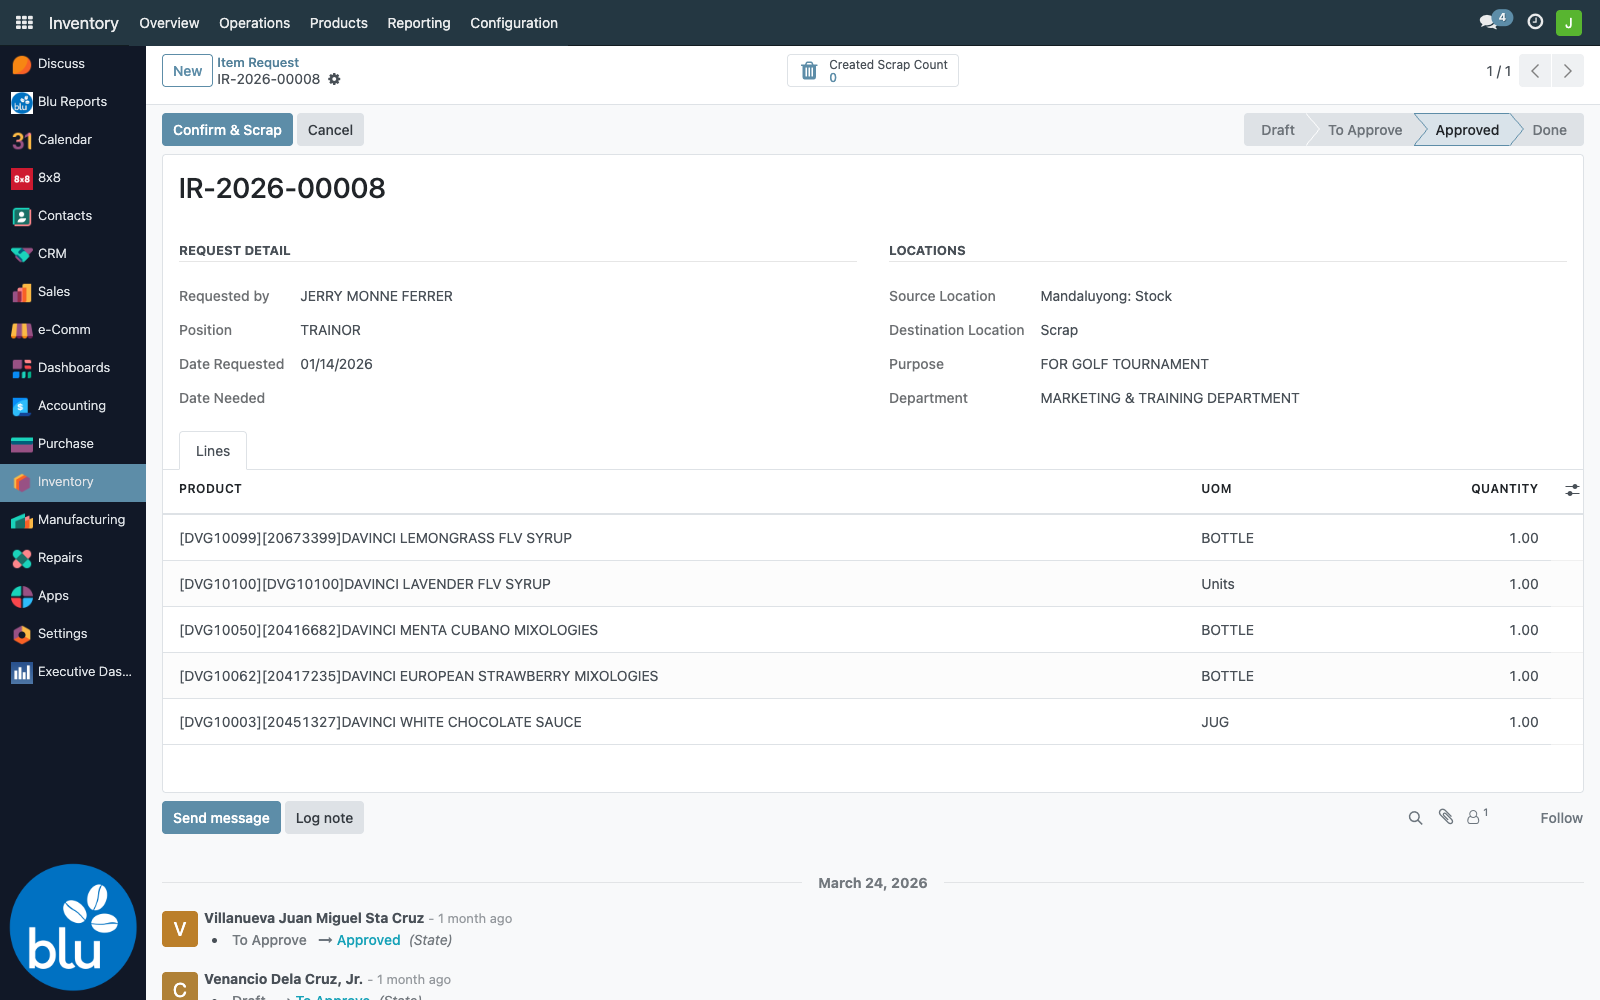
Task: Open the Accounting app icon
Action: pyautogui.click(x=22, y=406)
